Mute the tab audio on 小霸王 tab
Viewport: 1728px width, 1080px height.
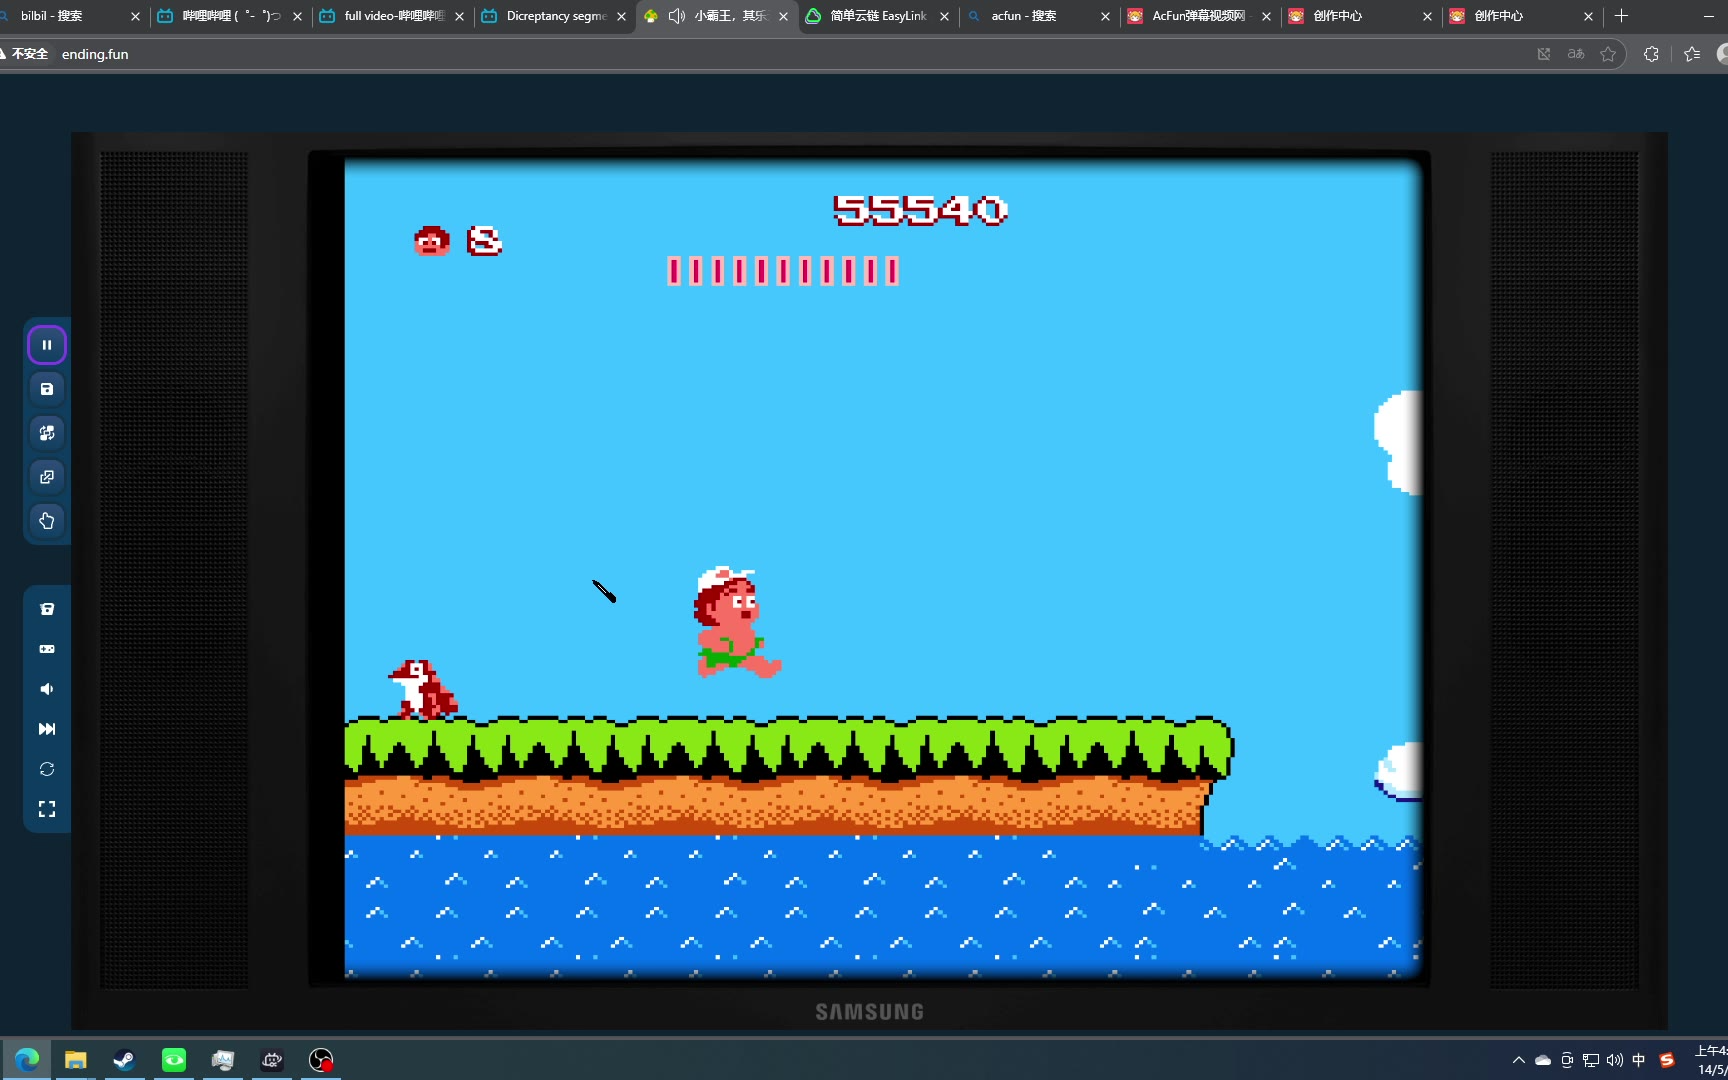[x=677, y=16]
